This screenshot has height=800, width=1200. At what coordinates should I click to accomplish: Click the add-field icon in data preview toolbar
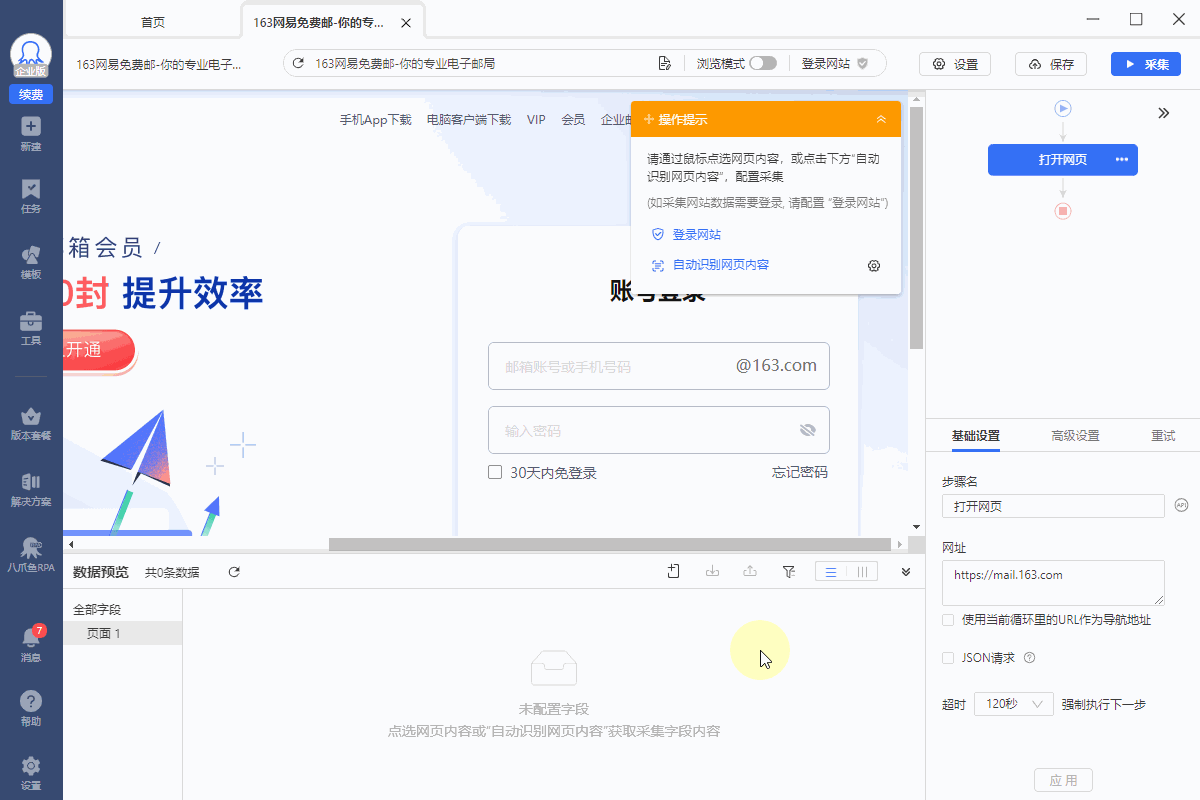pyautogui.click(x=674, y=572)
